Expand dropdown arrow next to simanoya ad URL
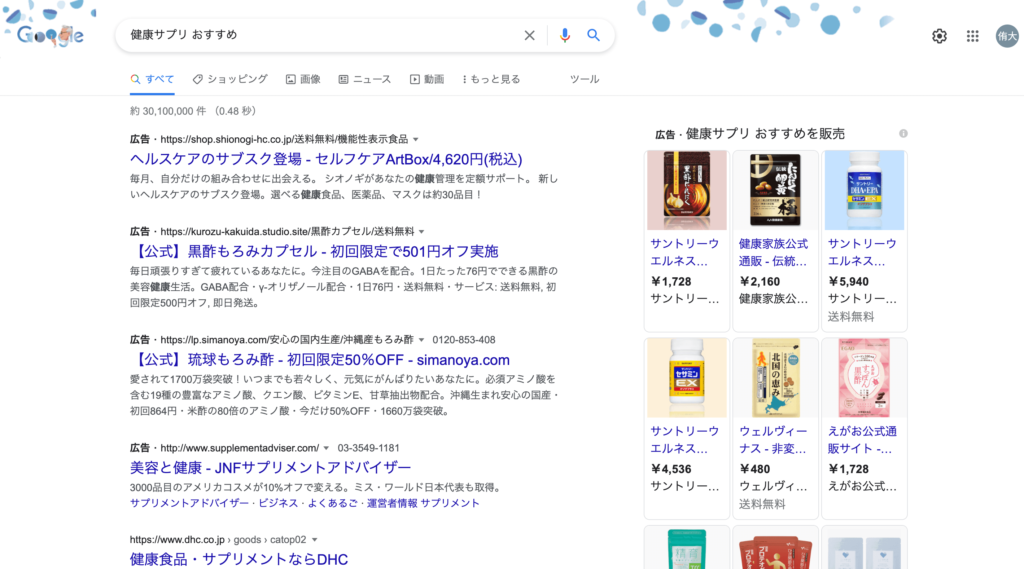The width and height of the screenshot is (1024, 569). pyautogui.click(x=421, y=340)
